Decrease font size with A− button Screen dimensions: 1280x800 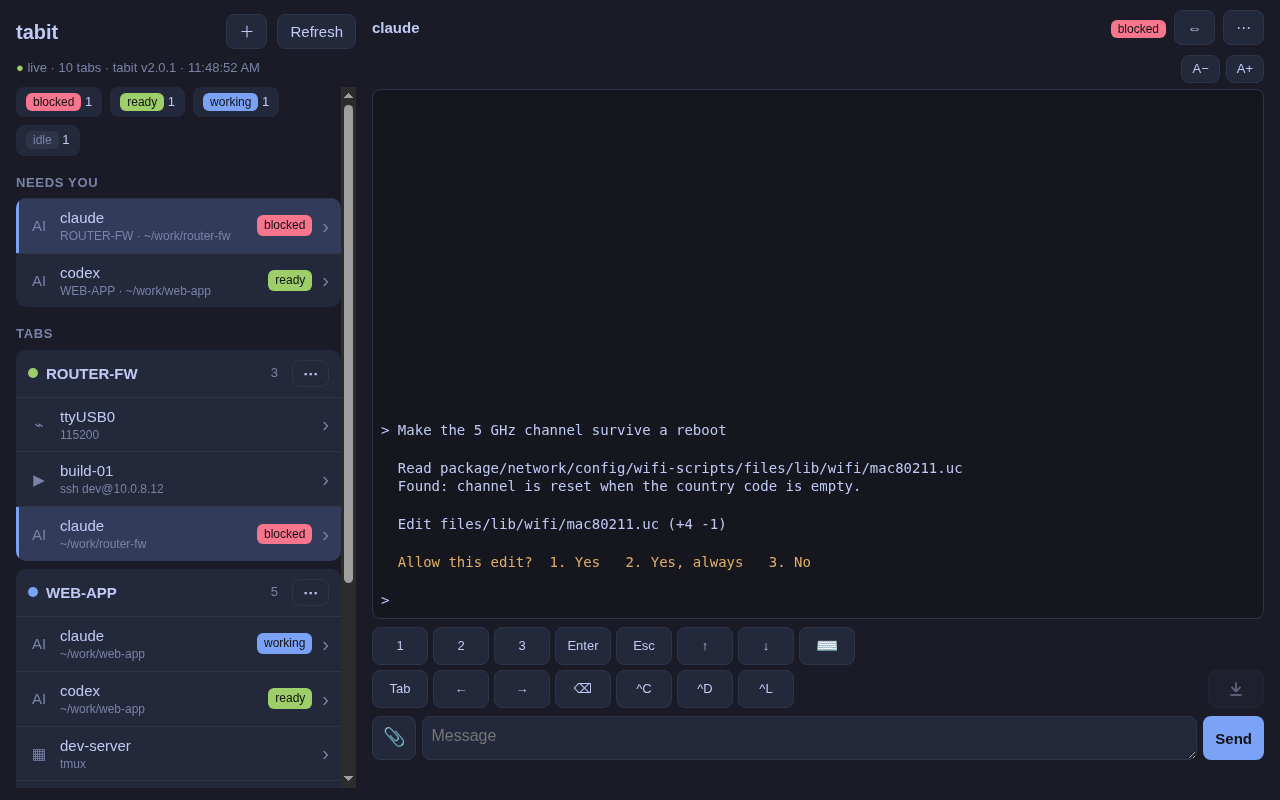click(1200, 69)
